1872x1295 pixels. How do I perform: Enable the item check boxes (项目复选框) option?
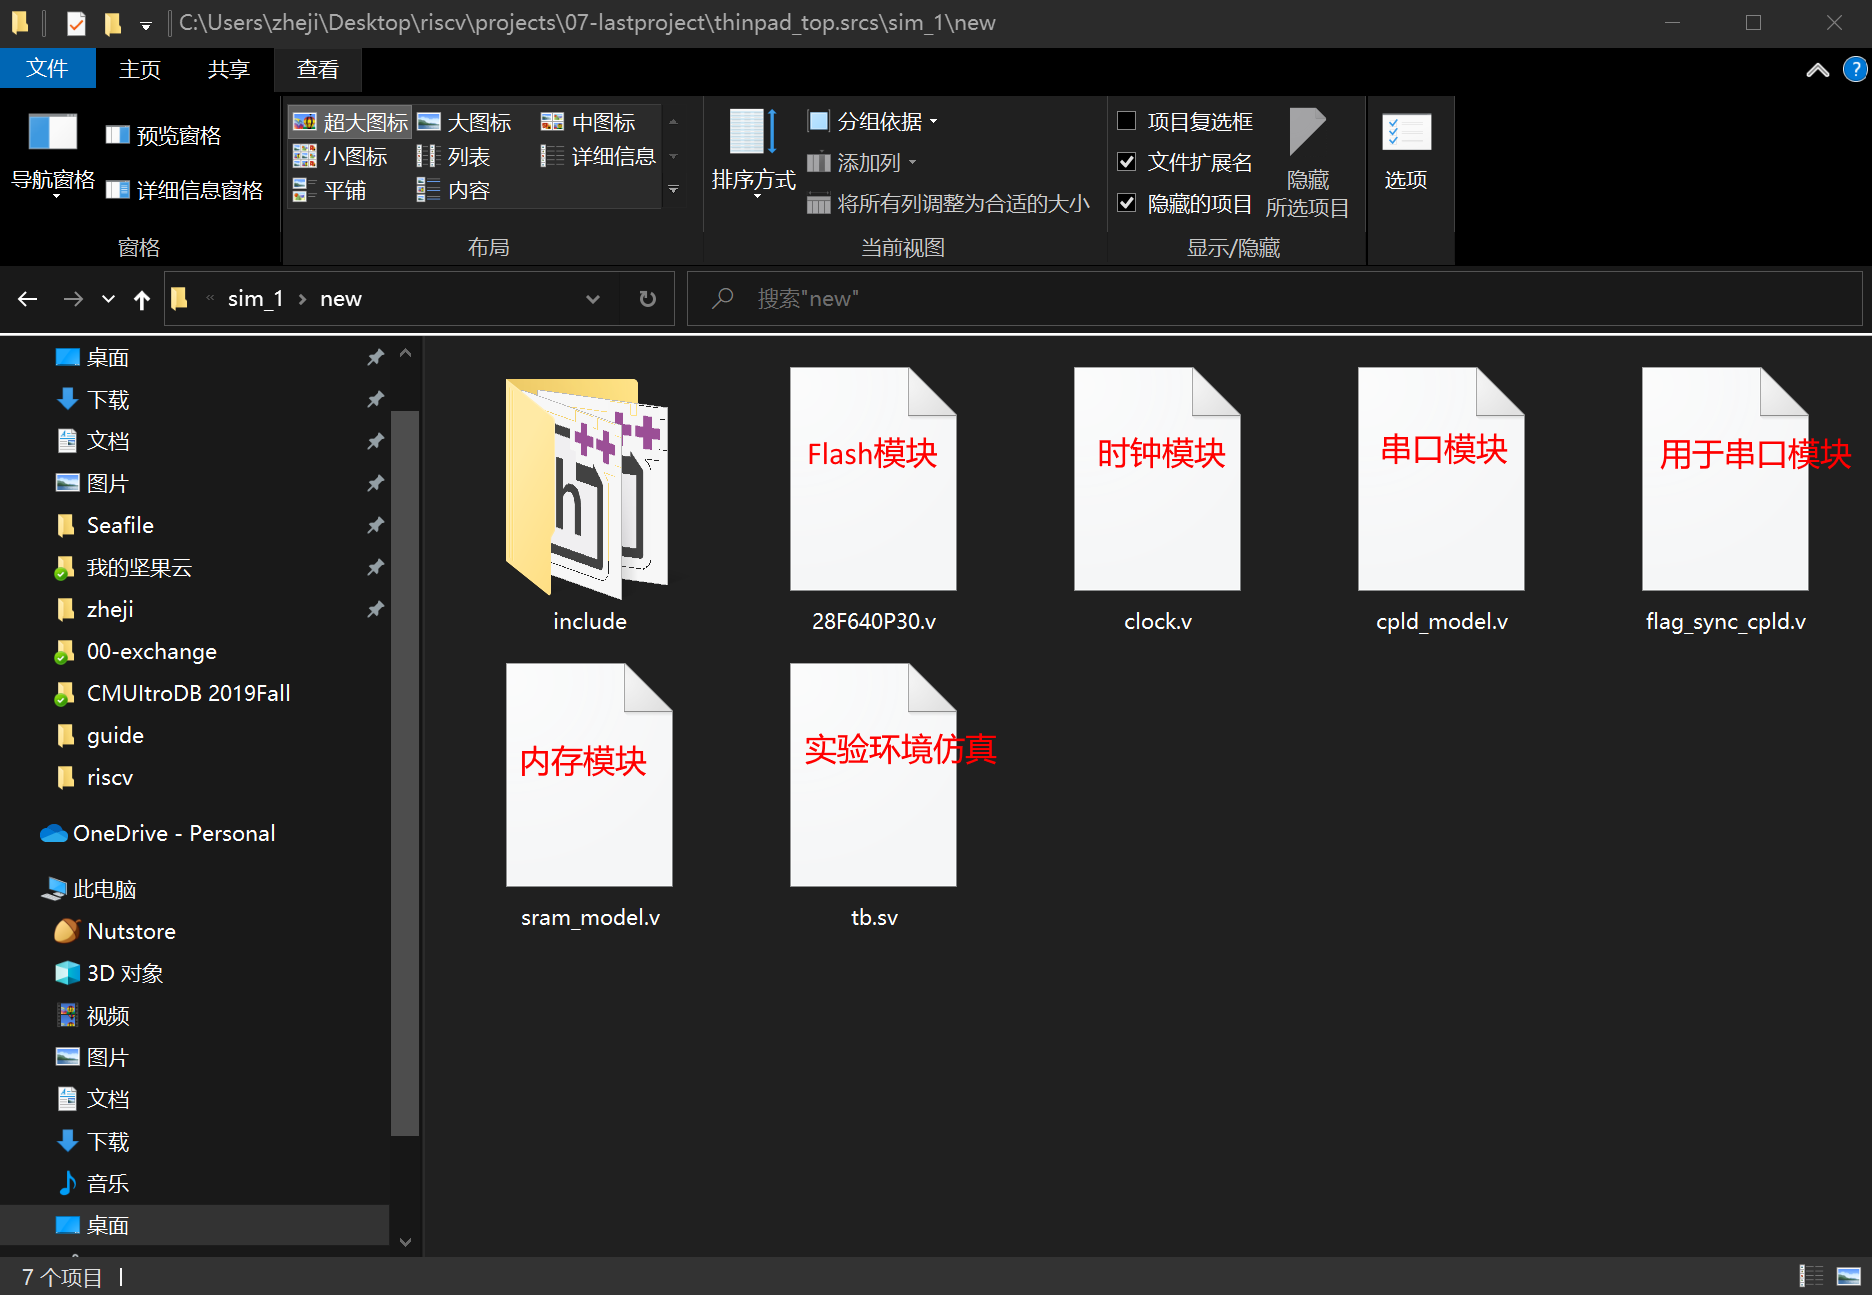[x=1127, y=121]
